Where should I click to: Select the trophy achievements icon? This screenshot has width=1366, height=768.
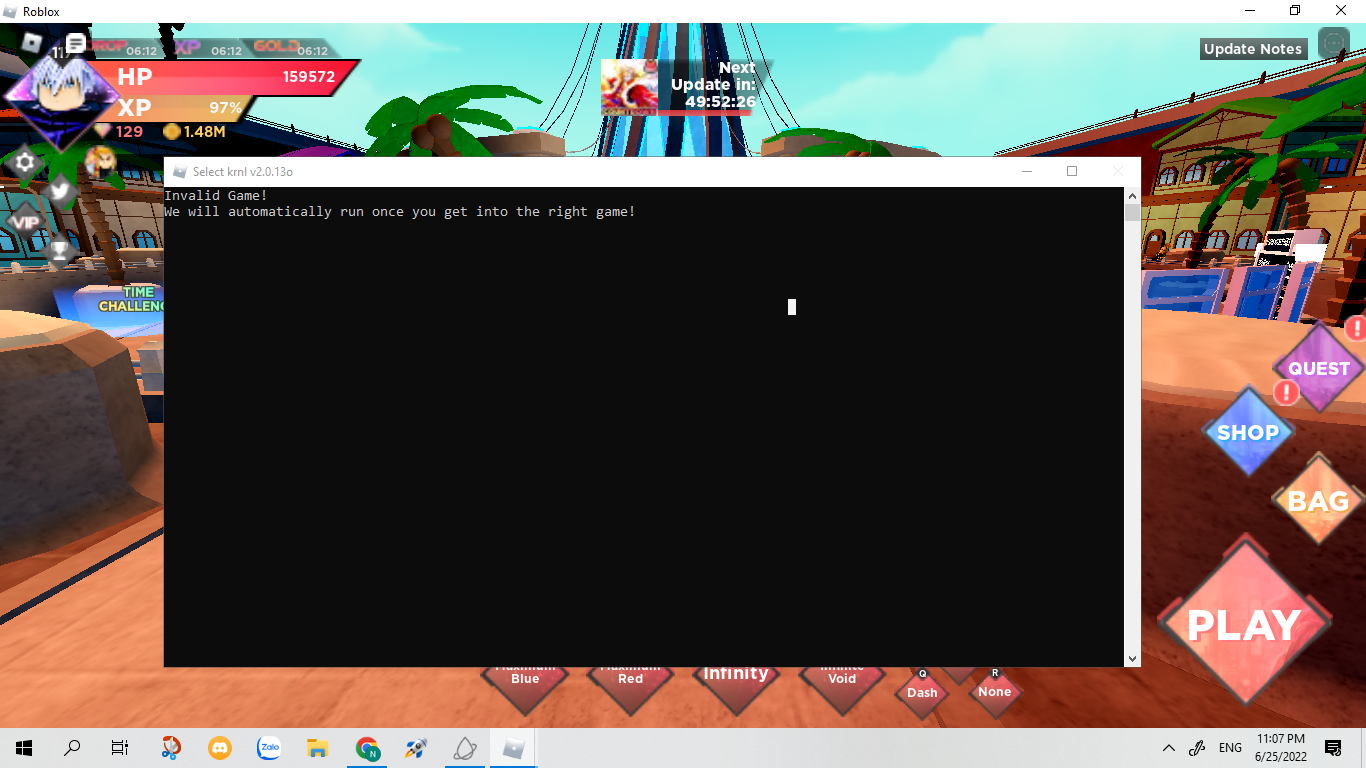pyautogui.click(x=60, y=249)
